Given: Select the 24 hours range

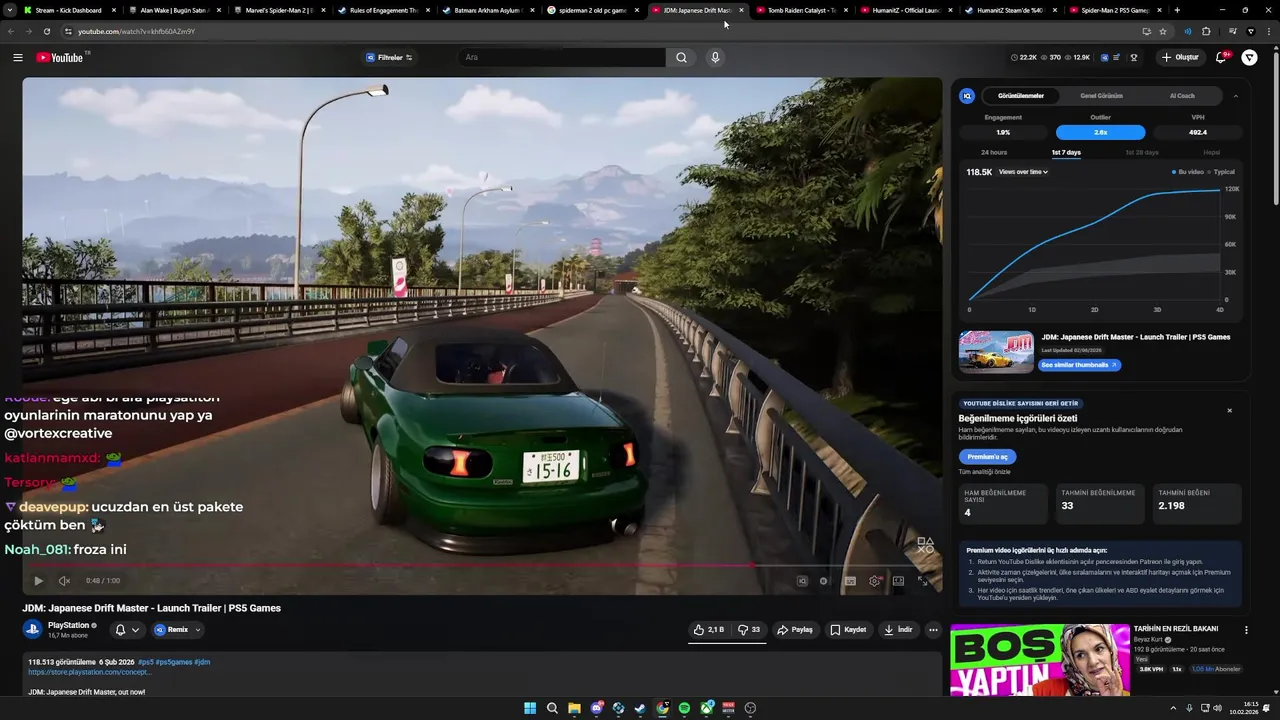Looking at the screenshot, I should click(x=994, y=153).
